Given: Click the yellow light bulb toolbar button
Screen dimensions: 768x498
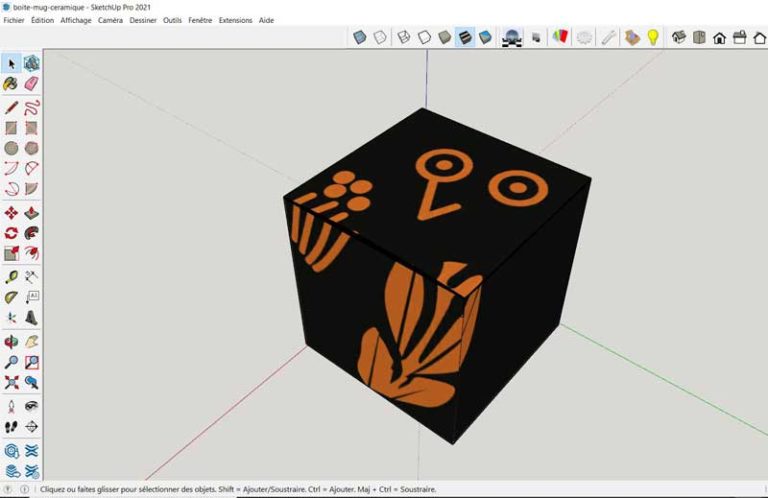Looking at the screenshot, I should pos(653,38).
